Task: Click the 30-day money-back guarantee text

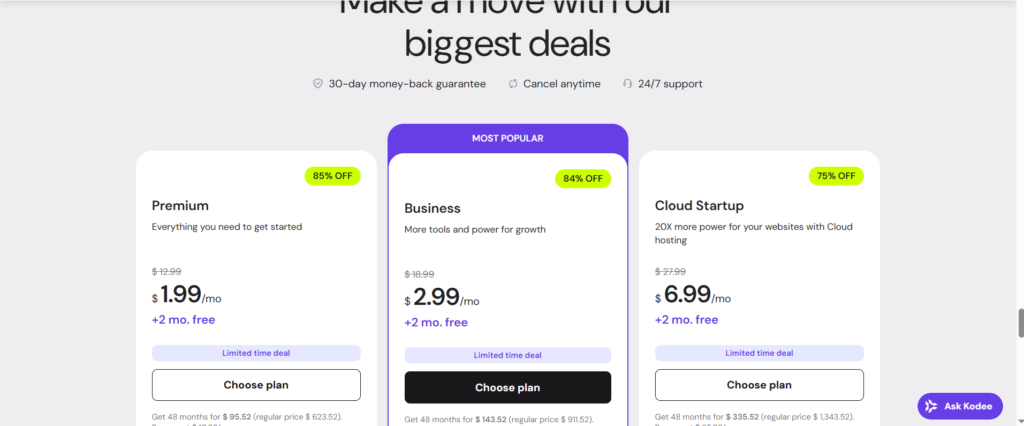Action: click(x=407, y=84)
